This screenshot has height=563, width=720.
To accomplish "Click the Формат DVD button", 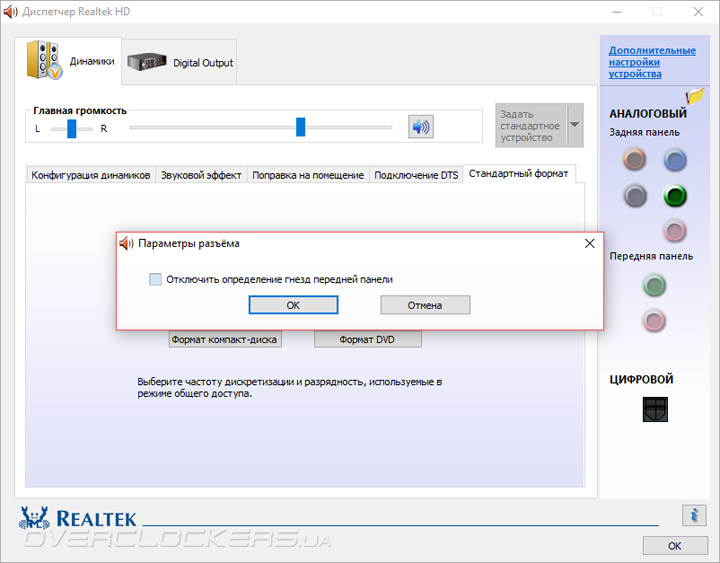I will tap(367, 339).
